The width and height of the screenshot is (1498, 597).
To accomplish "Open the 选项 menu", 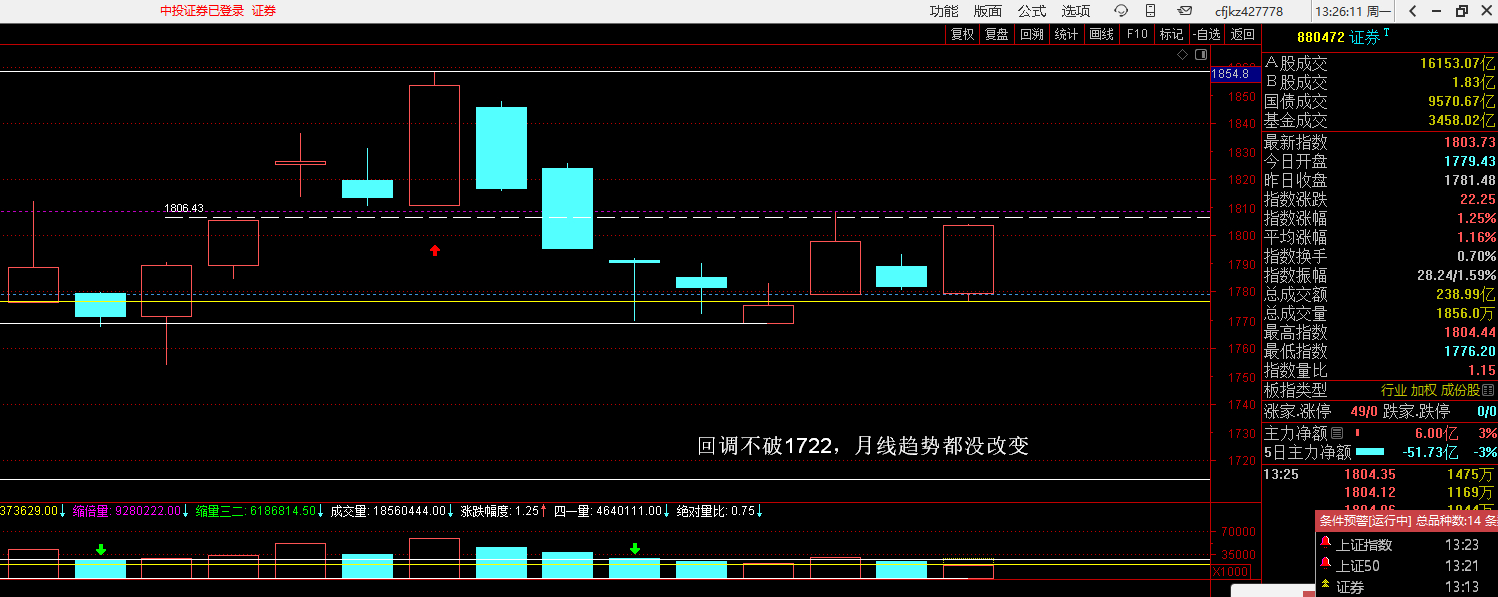I will point(1074,11).
